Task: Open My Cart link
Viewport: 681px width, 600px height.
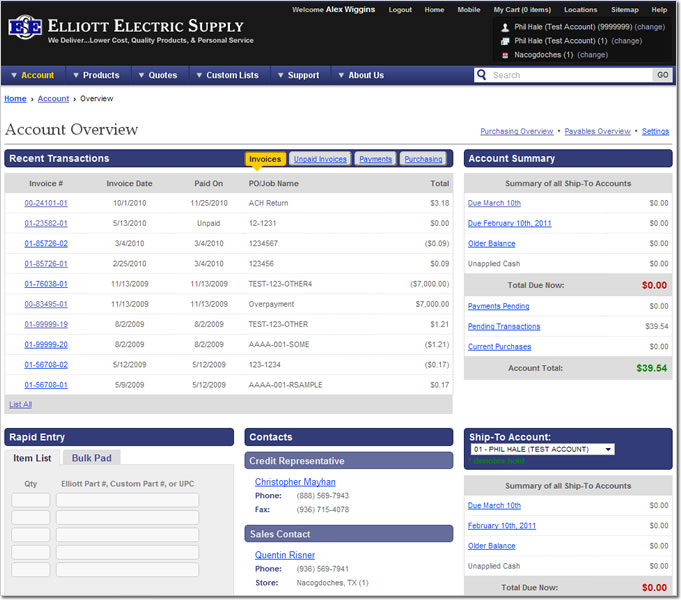Action: 522,10
